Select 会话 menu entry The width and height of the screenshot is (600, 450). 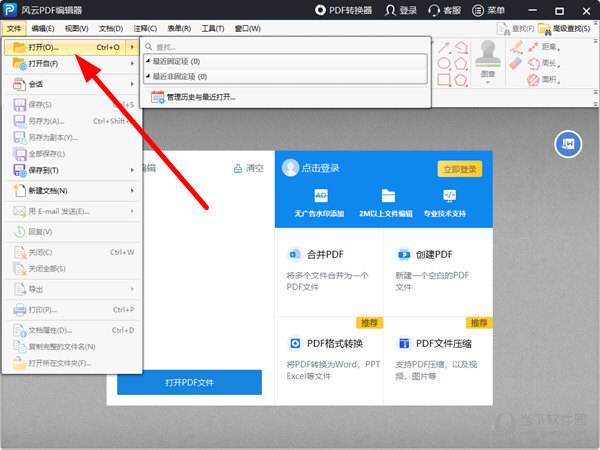point(72,84)
